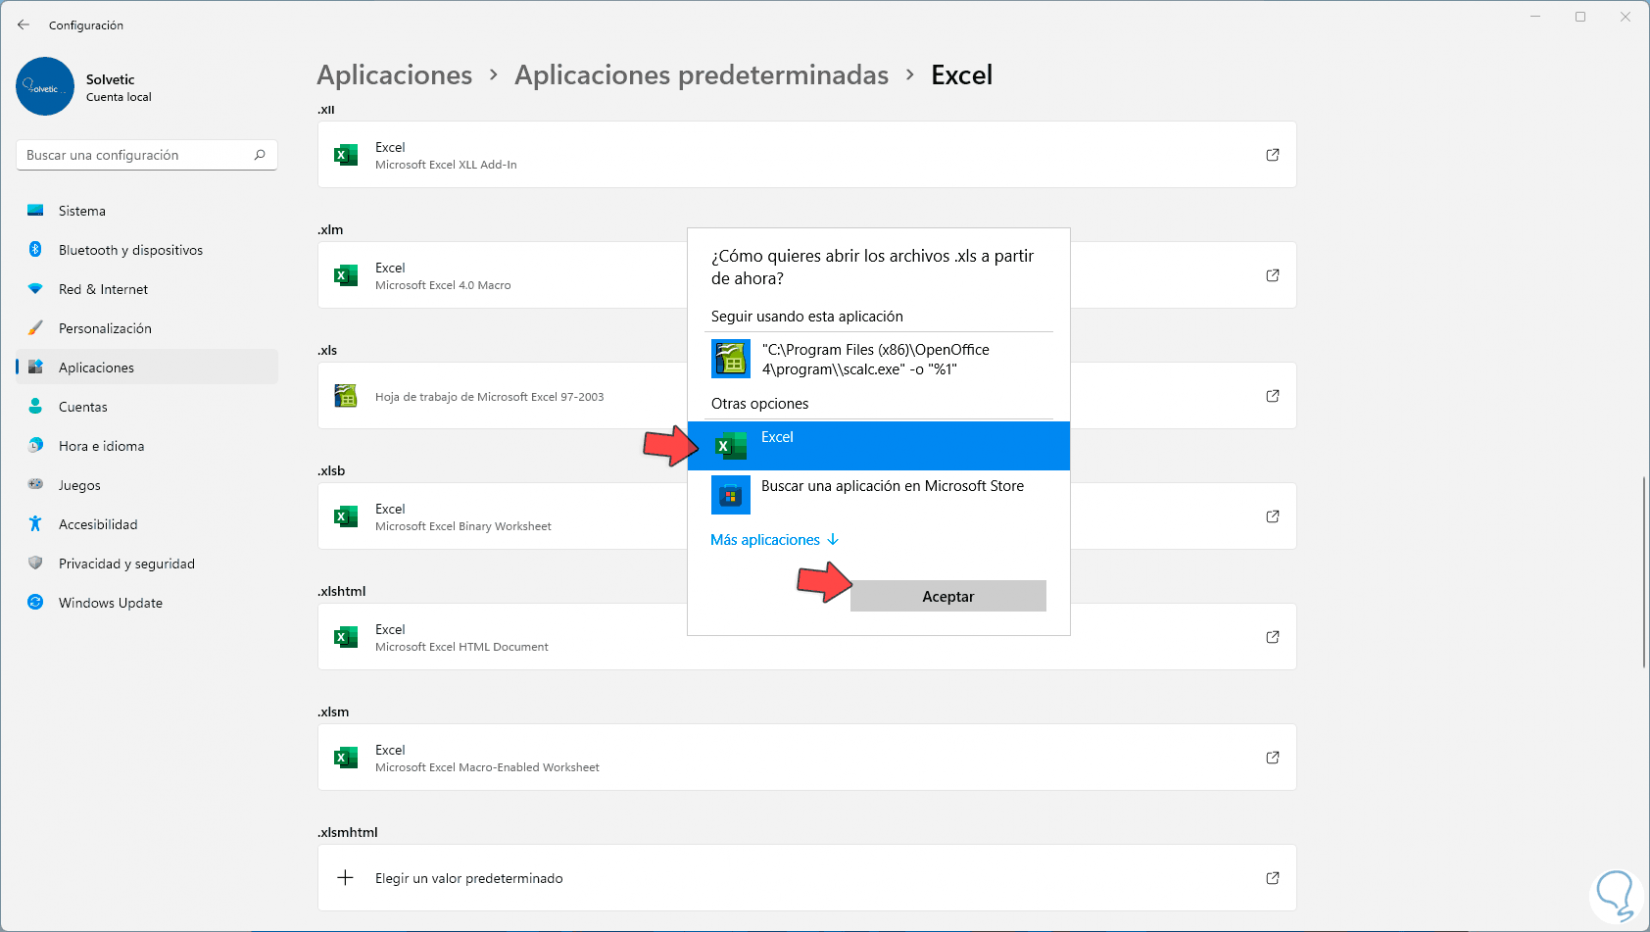Image resolution: width=1650 pixels, height=932 pixels.
Task: Click the Windows Update sync icon
Action: (36, 602)
